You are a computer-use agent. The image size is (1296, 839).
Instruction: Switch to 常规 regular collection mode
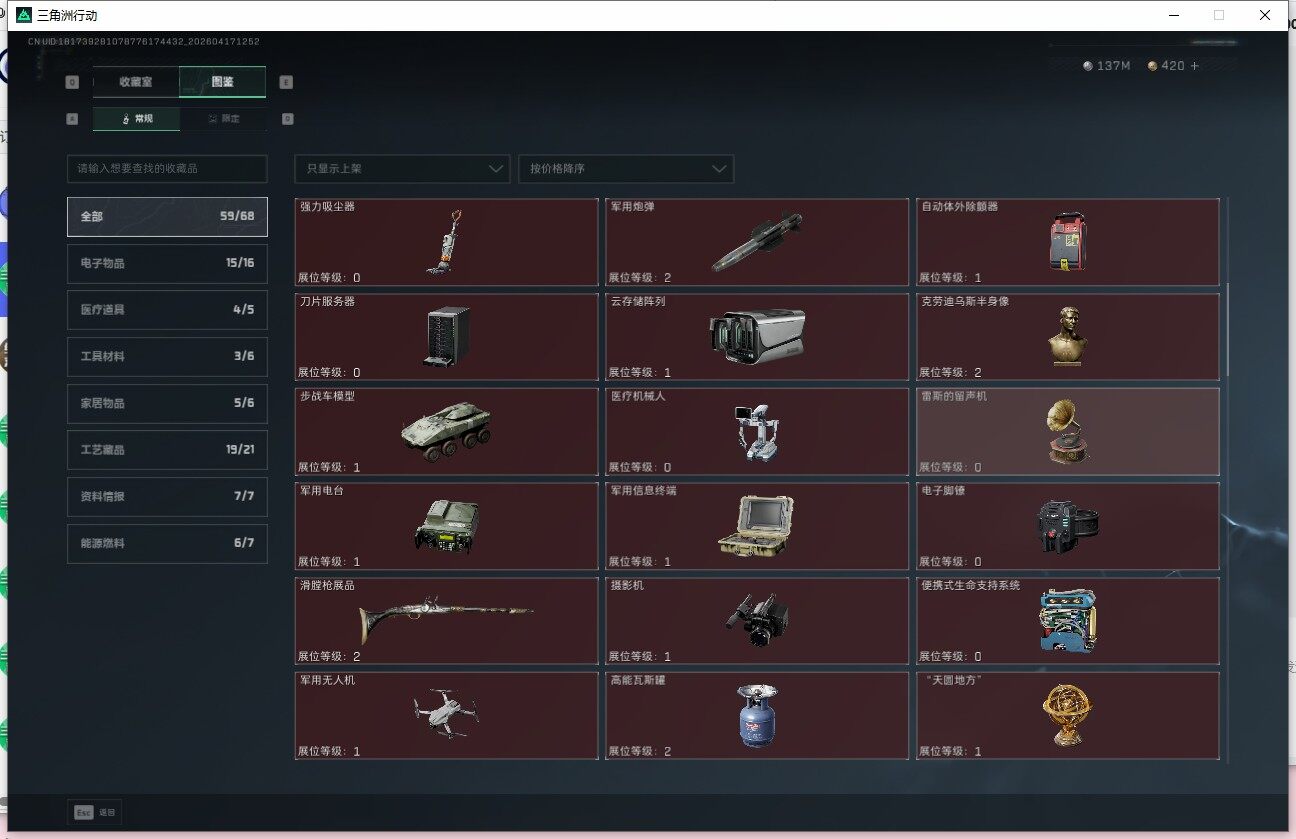click(137, 119)
